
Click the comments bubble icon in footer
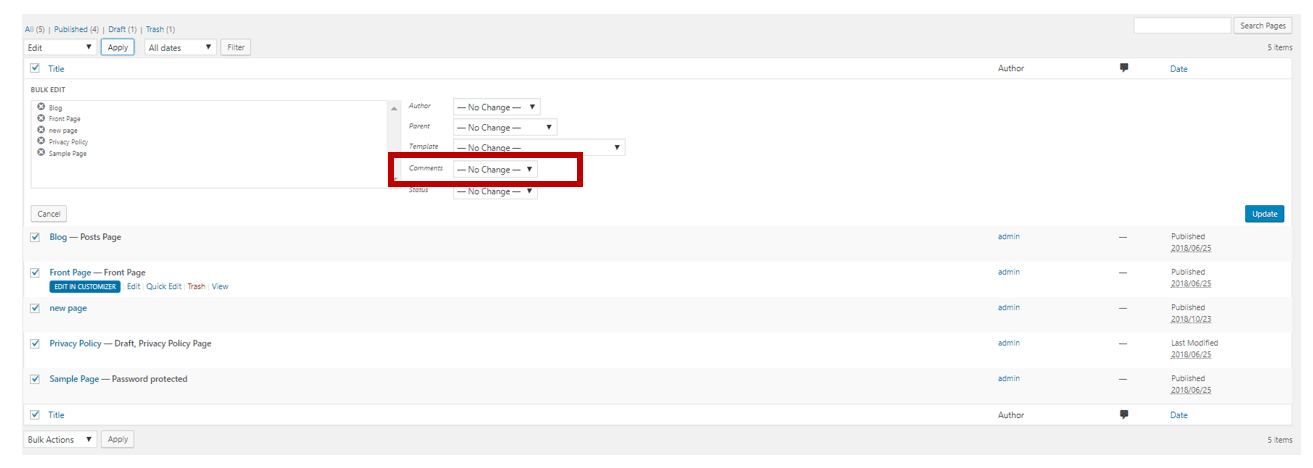tap(1124, 414)
